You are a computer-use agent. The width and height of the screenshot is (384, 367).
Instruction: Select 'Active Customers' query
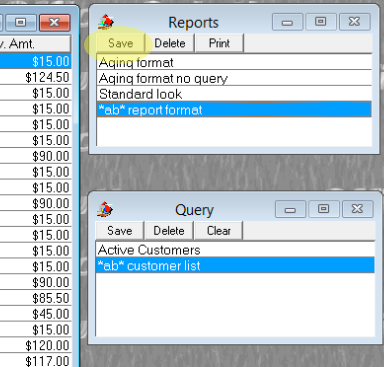pyautogui.click(x=235, y=250)
